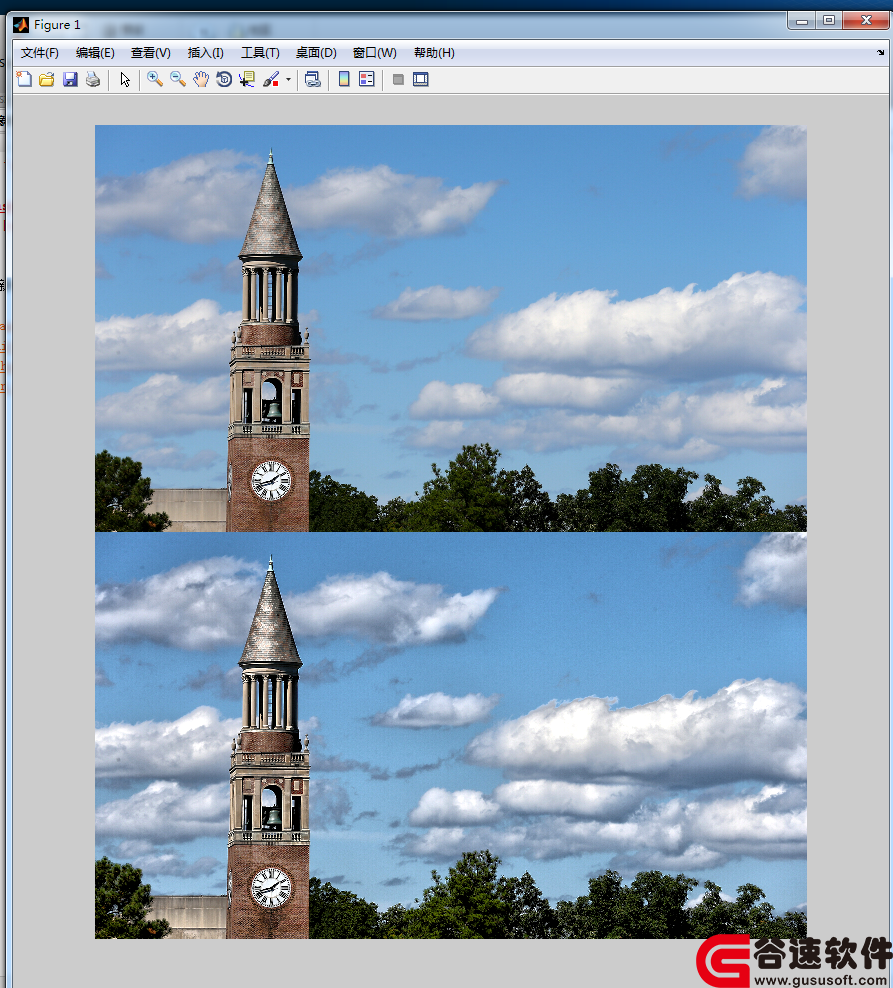This screenshot has width=893, height=988.
Task: Open the 工具(T) menu
Action: pyautogui.click(x=260, y=53)
